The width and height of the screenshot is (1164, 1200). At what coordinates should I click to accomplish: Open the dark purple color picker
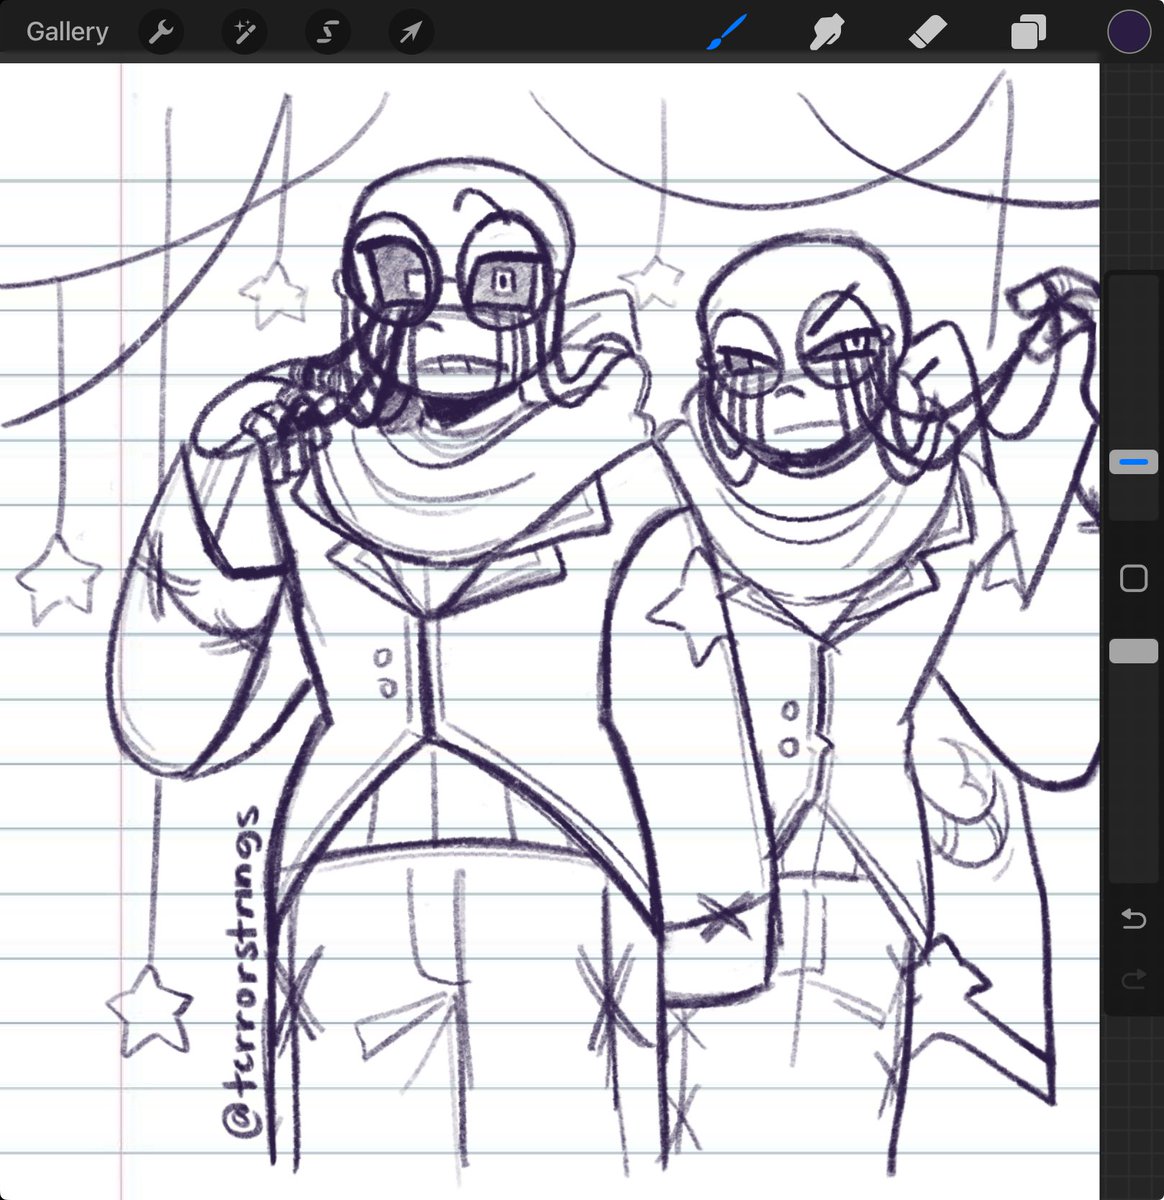tap(1129, 33)
